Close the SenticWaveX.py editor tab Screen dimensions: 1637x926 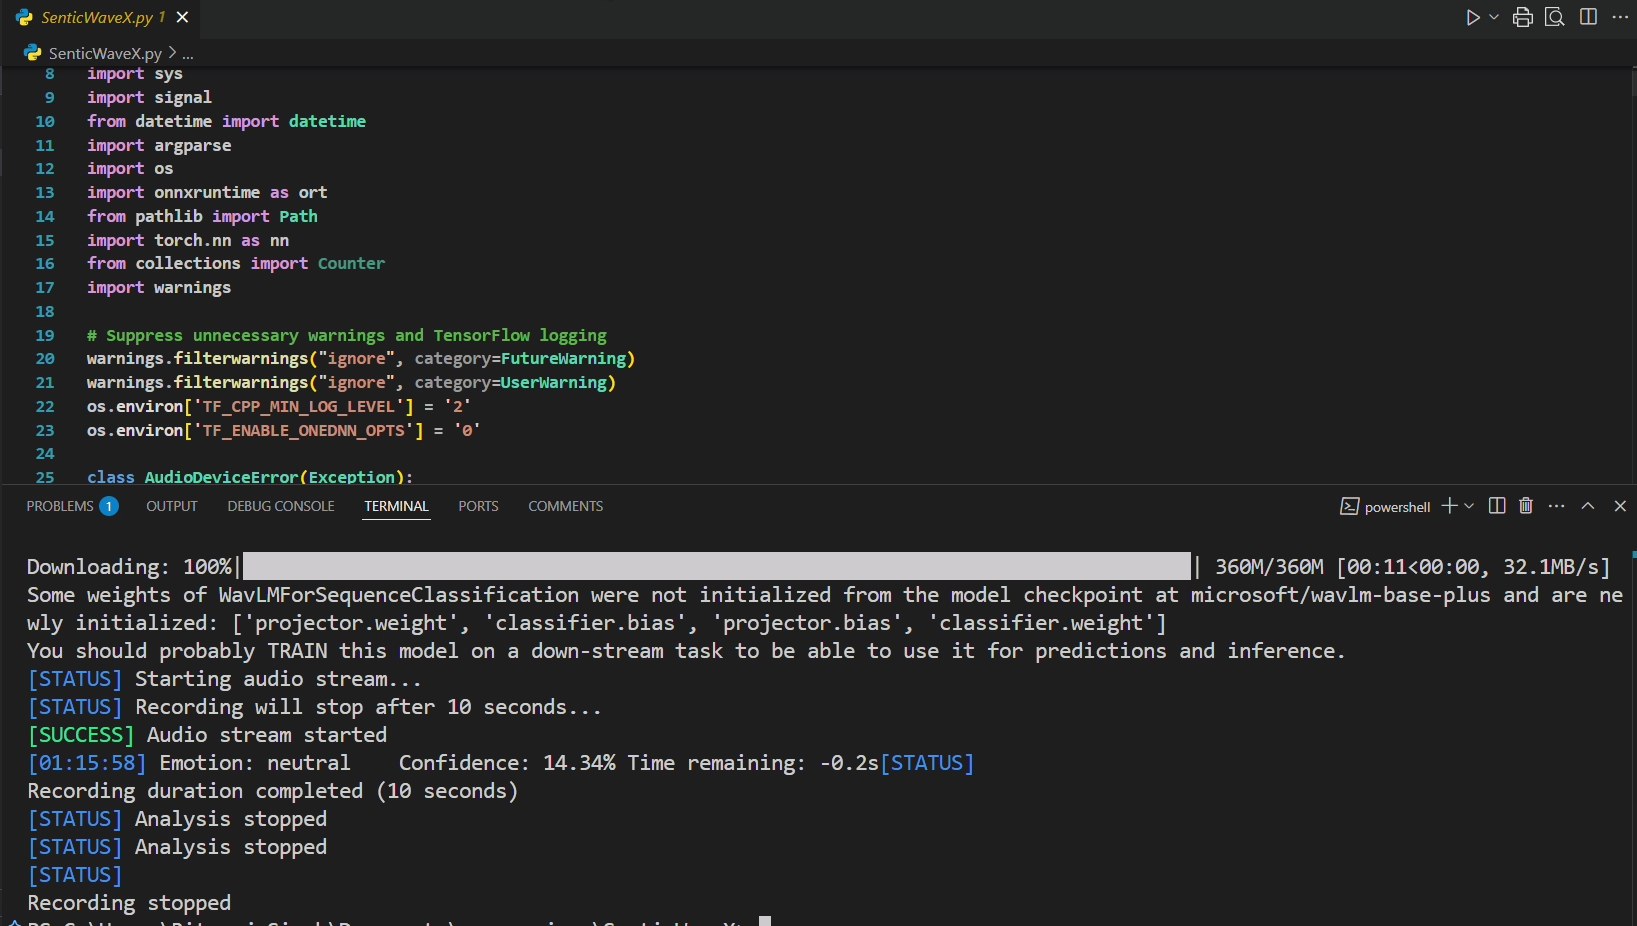click(182, 17)
